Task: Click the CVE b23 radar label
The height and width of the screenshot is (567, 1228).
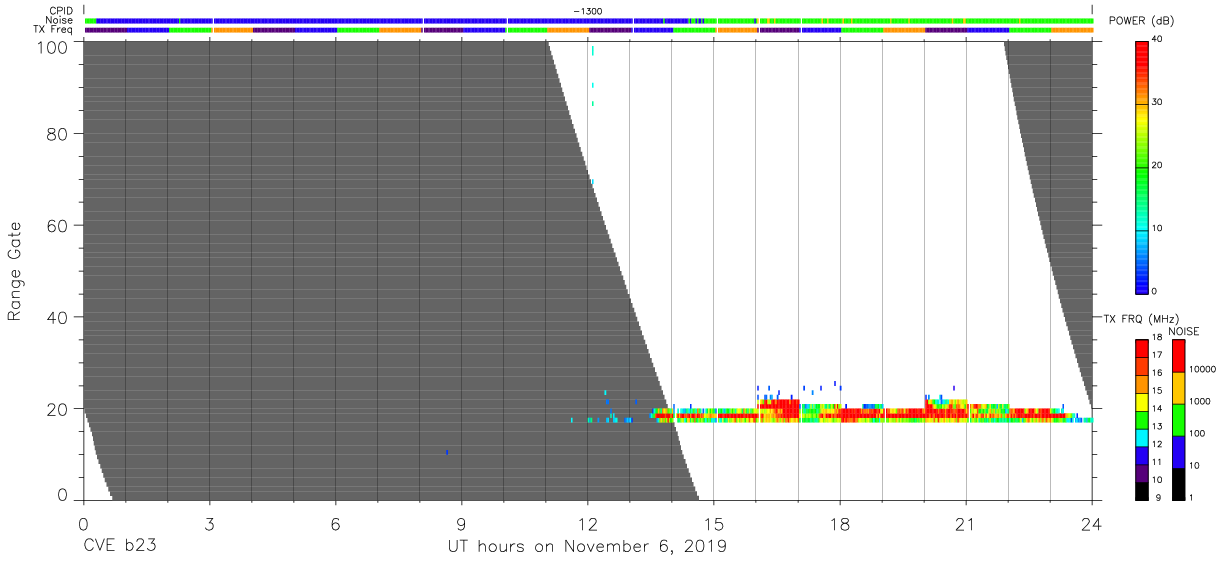Action: click(x=120, y=546)
